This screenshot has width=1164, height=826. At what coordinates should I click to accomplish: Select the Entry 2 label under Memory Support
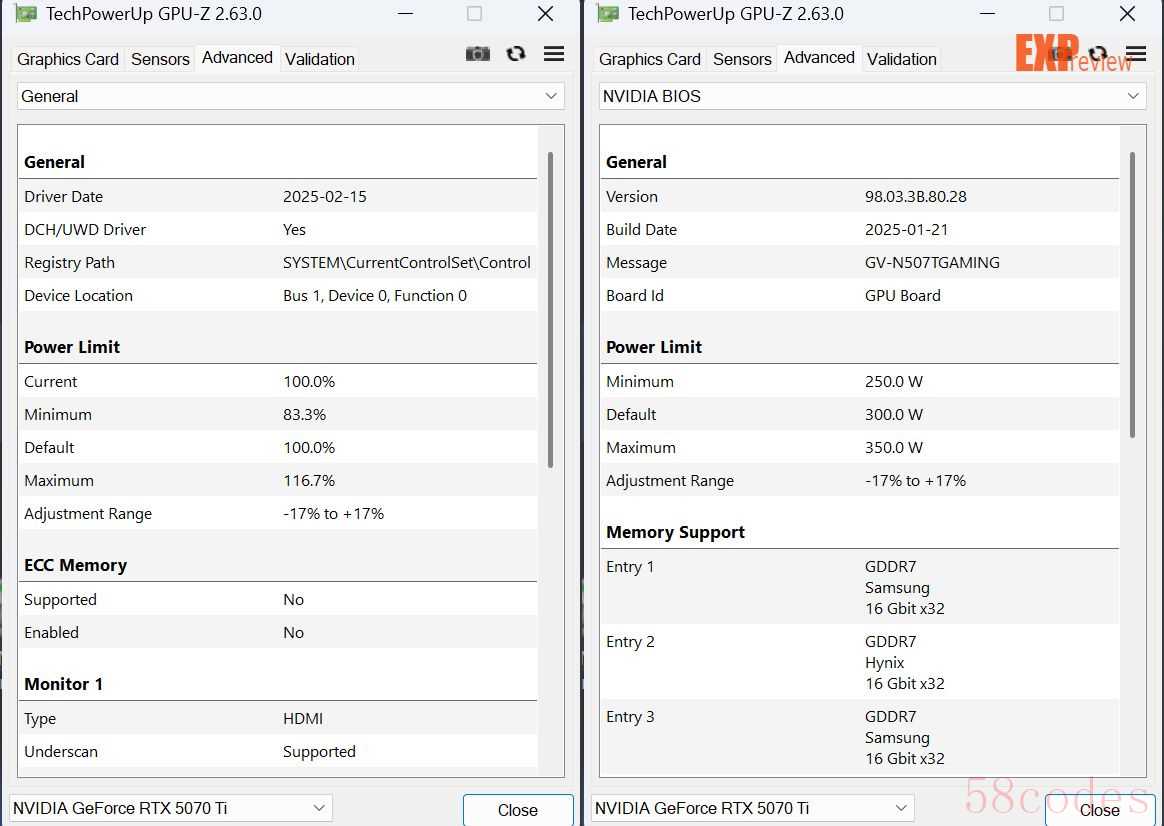(630, 642)
